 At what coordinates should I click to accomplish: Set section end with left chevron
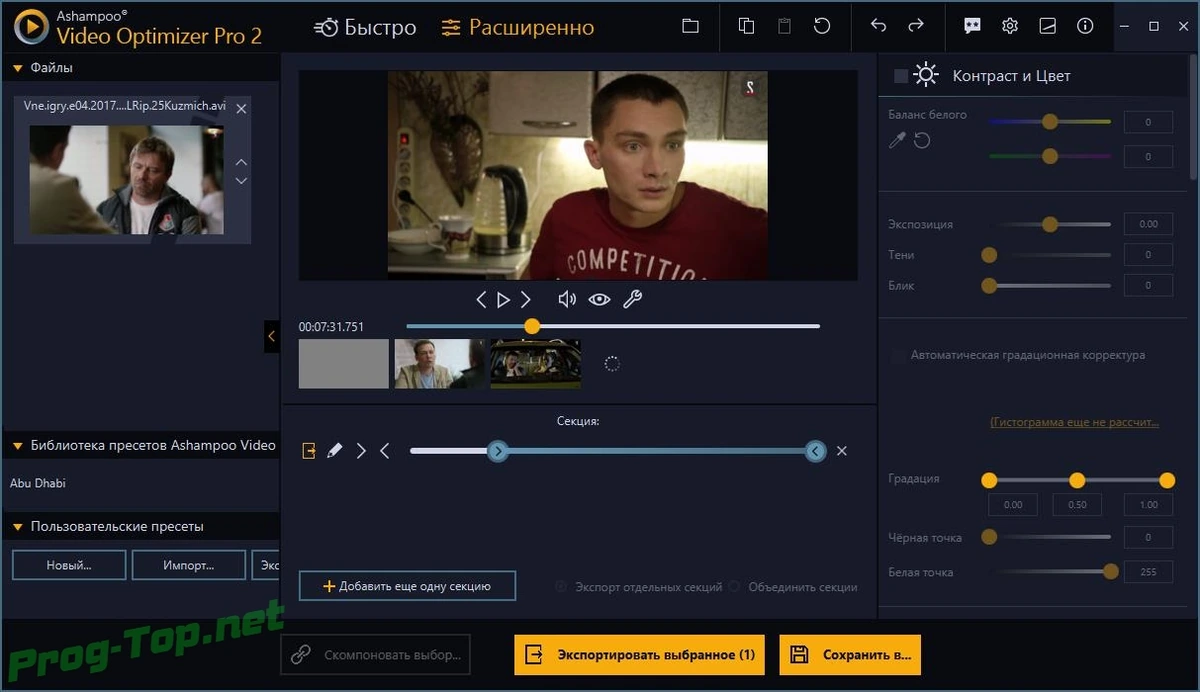tap(385, 451)
